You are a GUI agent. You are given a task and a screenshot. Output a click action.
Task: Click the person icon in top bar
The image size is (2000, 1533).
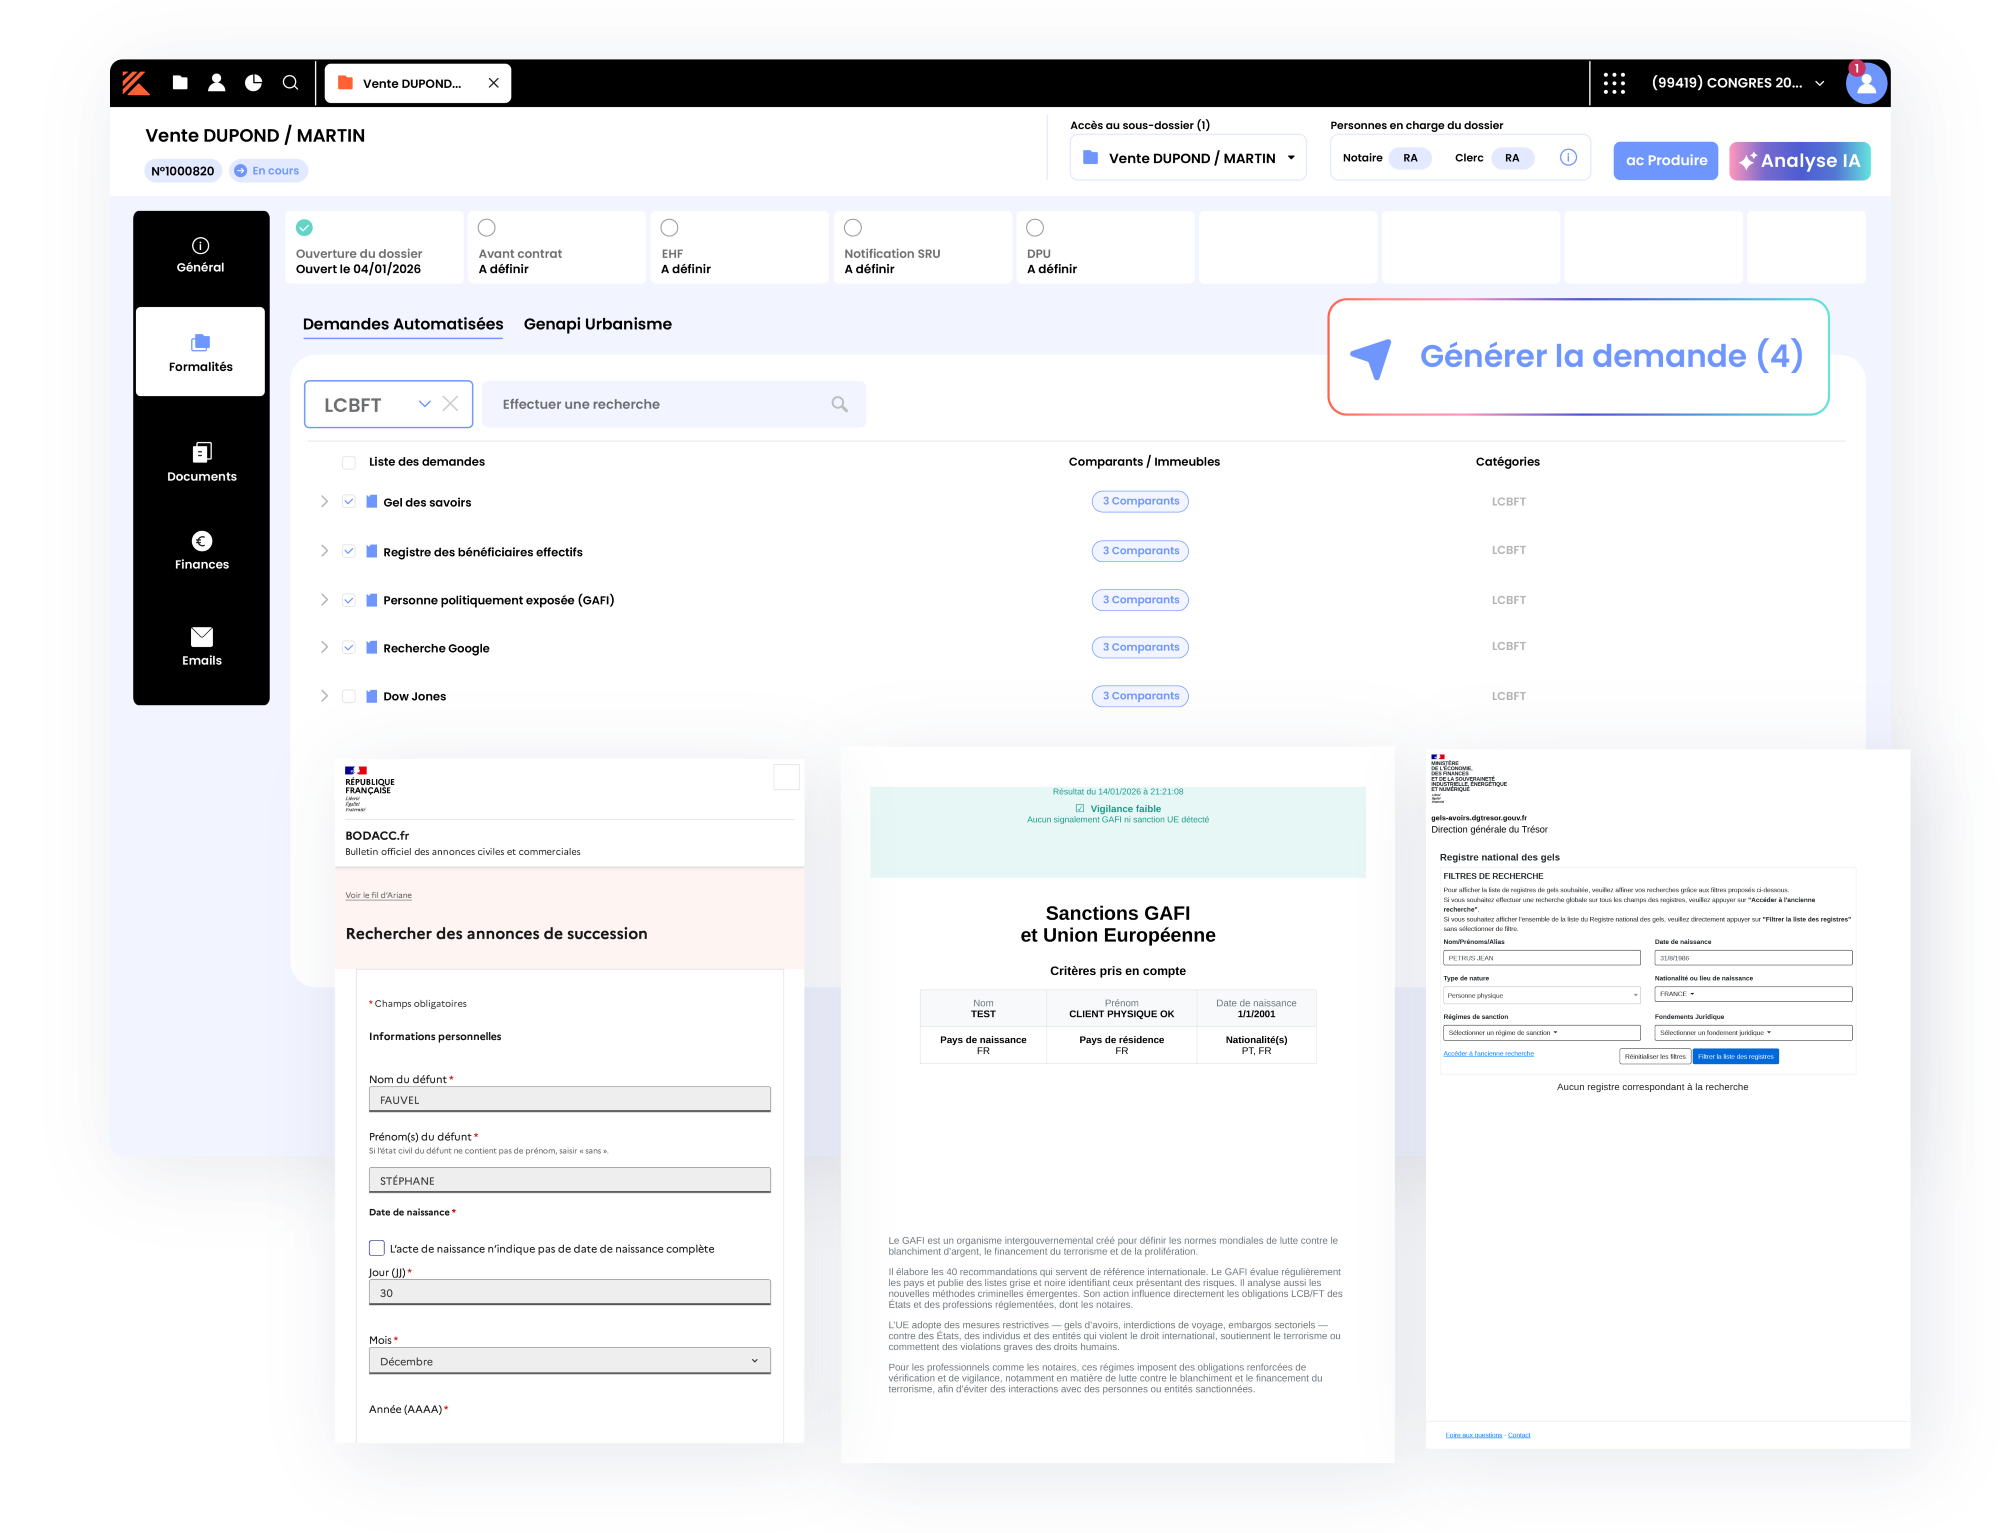[x=216, y=83]
